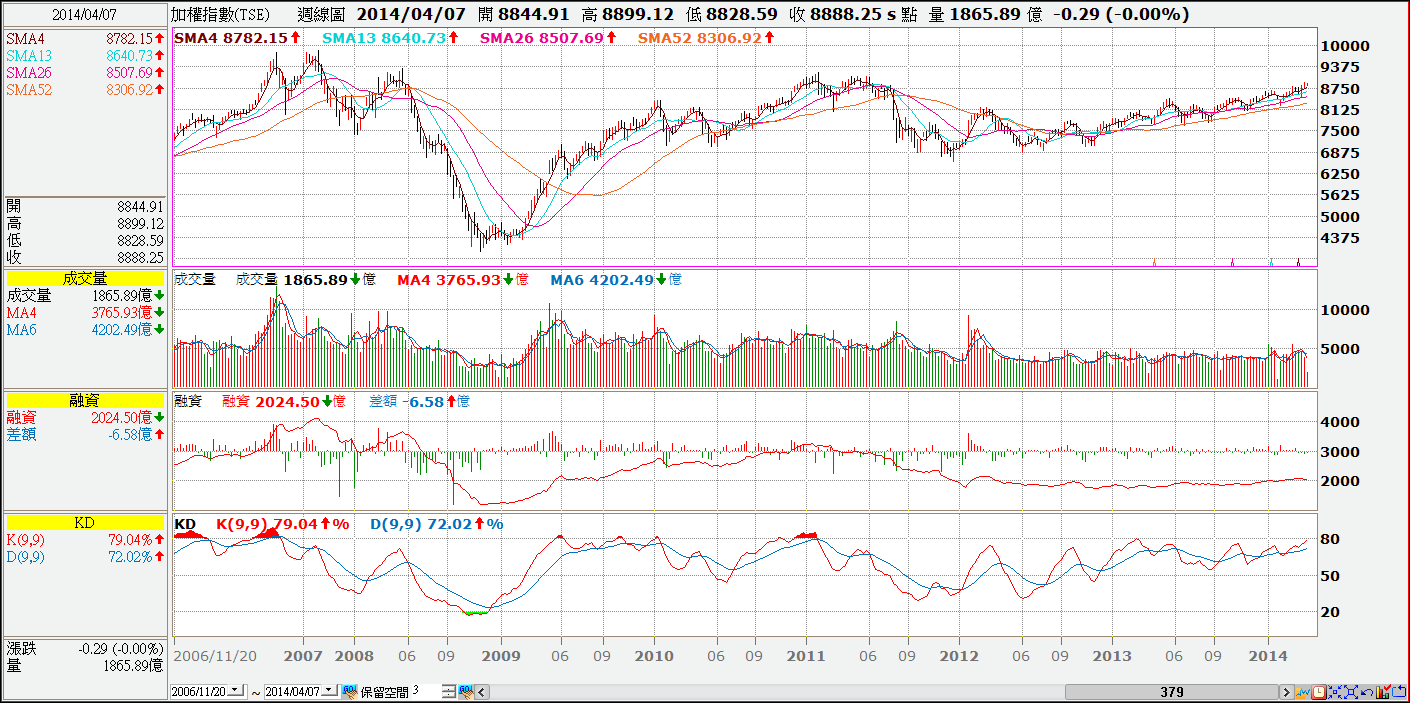The height and width of the screenshot is (703, 1410).
Task: Click the 2014/04/07 date header box
Action: tap(84, 14)
